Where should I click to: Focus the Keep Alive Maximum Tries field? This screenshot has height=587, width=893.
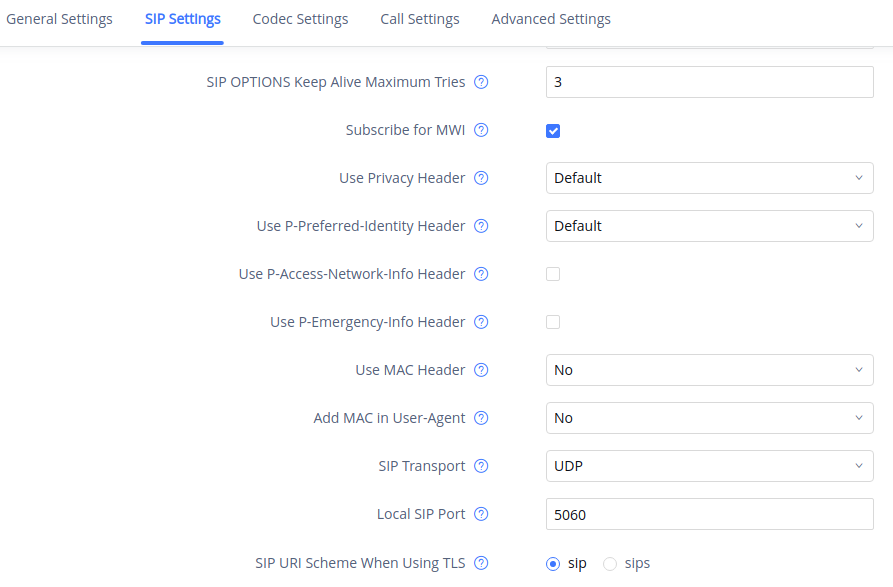tap(709, 82)
